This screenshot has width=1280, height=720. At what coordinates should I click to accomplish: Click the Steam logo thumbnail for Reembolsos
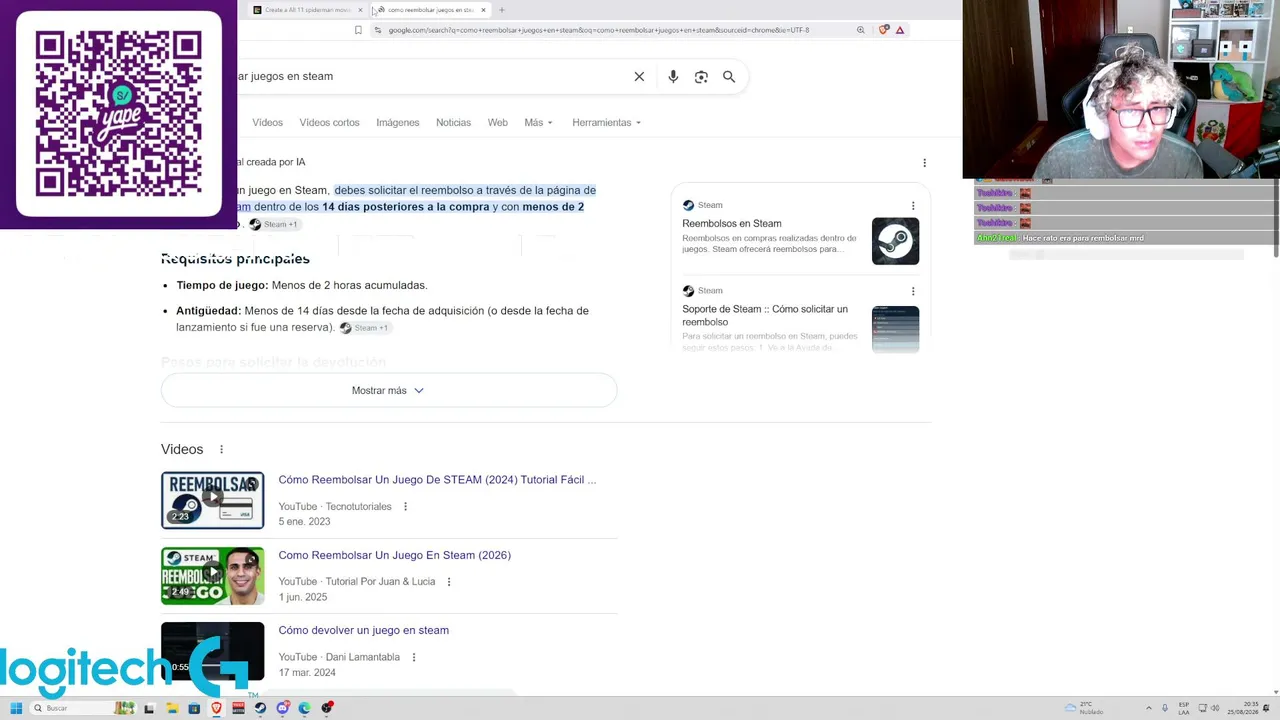895,241
